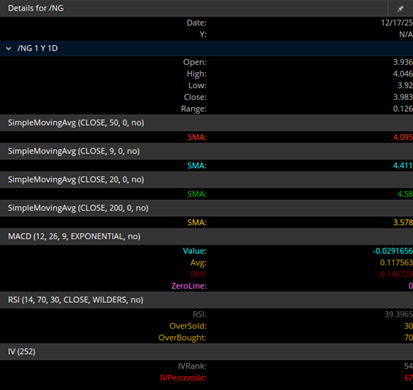
Task: Click the IVPercentile: label
Action: tap(183, 377)
